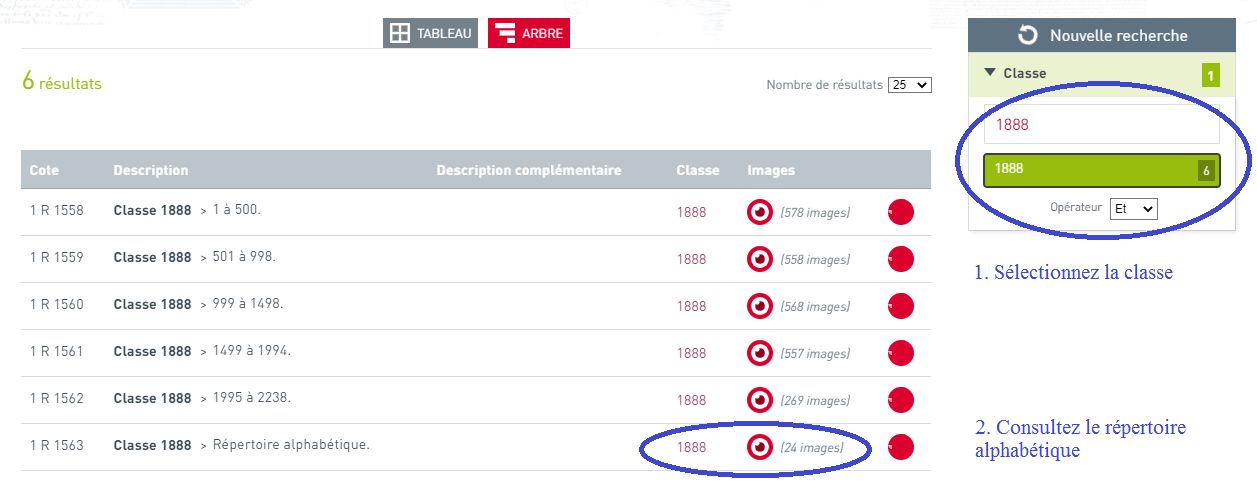Viewport: 1257px width, 487px height.
Task: Click 1888 class link in first row
Action: (x=691, y=212)
